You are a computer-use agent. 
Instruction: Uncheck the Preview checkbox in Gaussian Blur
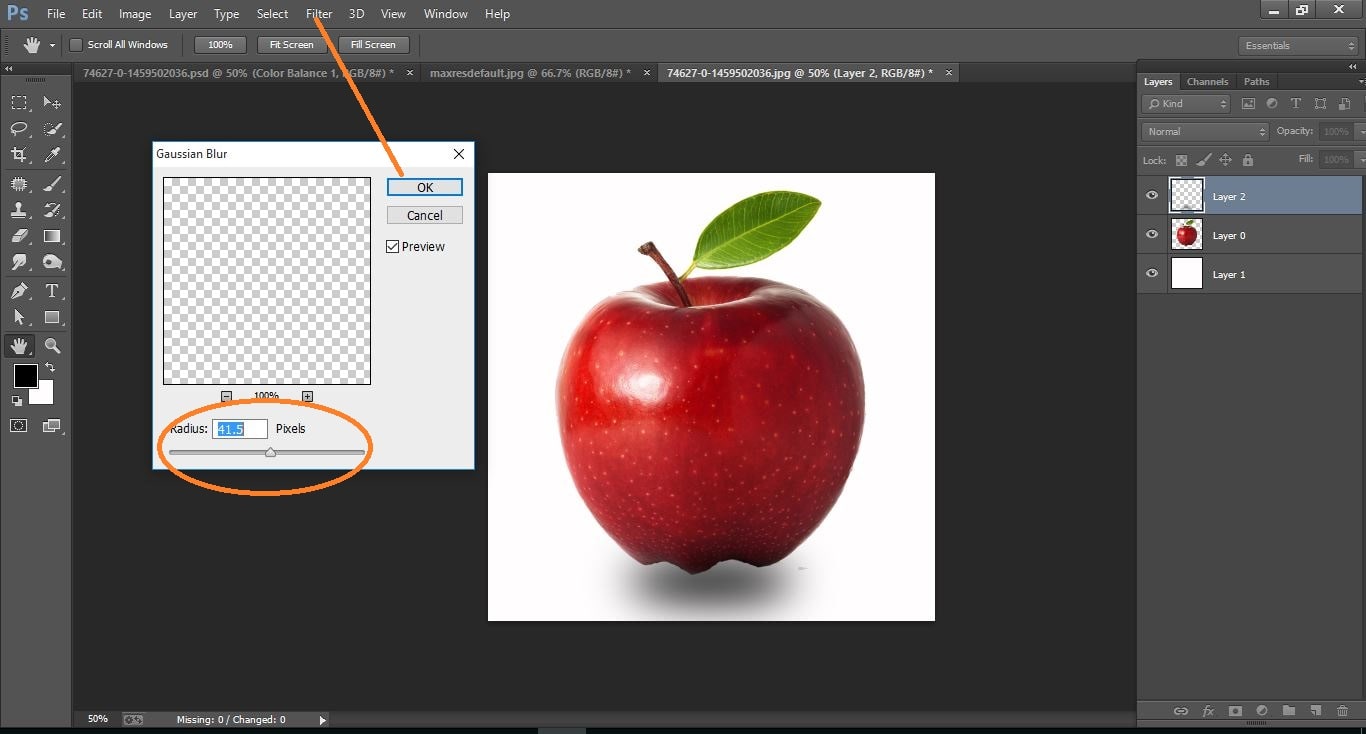[x=392, y=246]
